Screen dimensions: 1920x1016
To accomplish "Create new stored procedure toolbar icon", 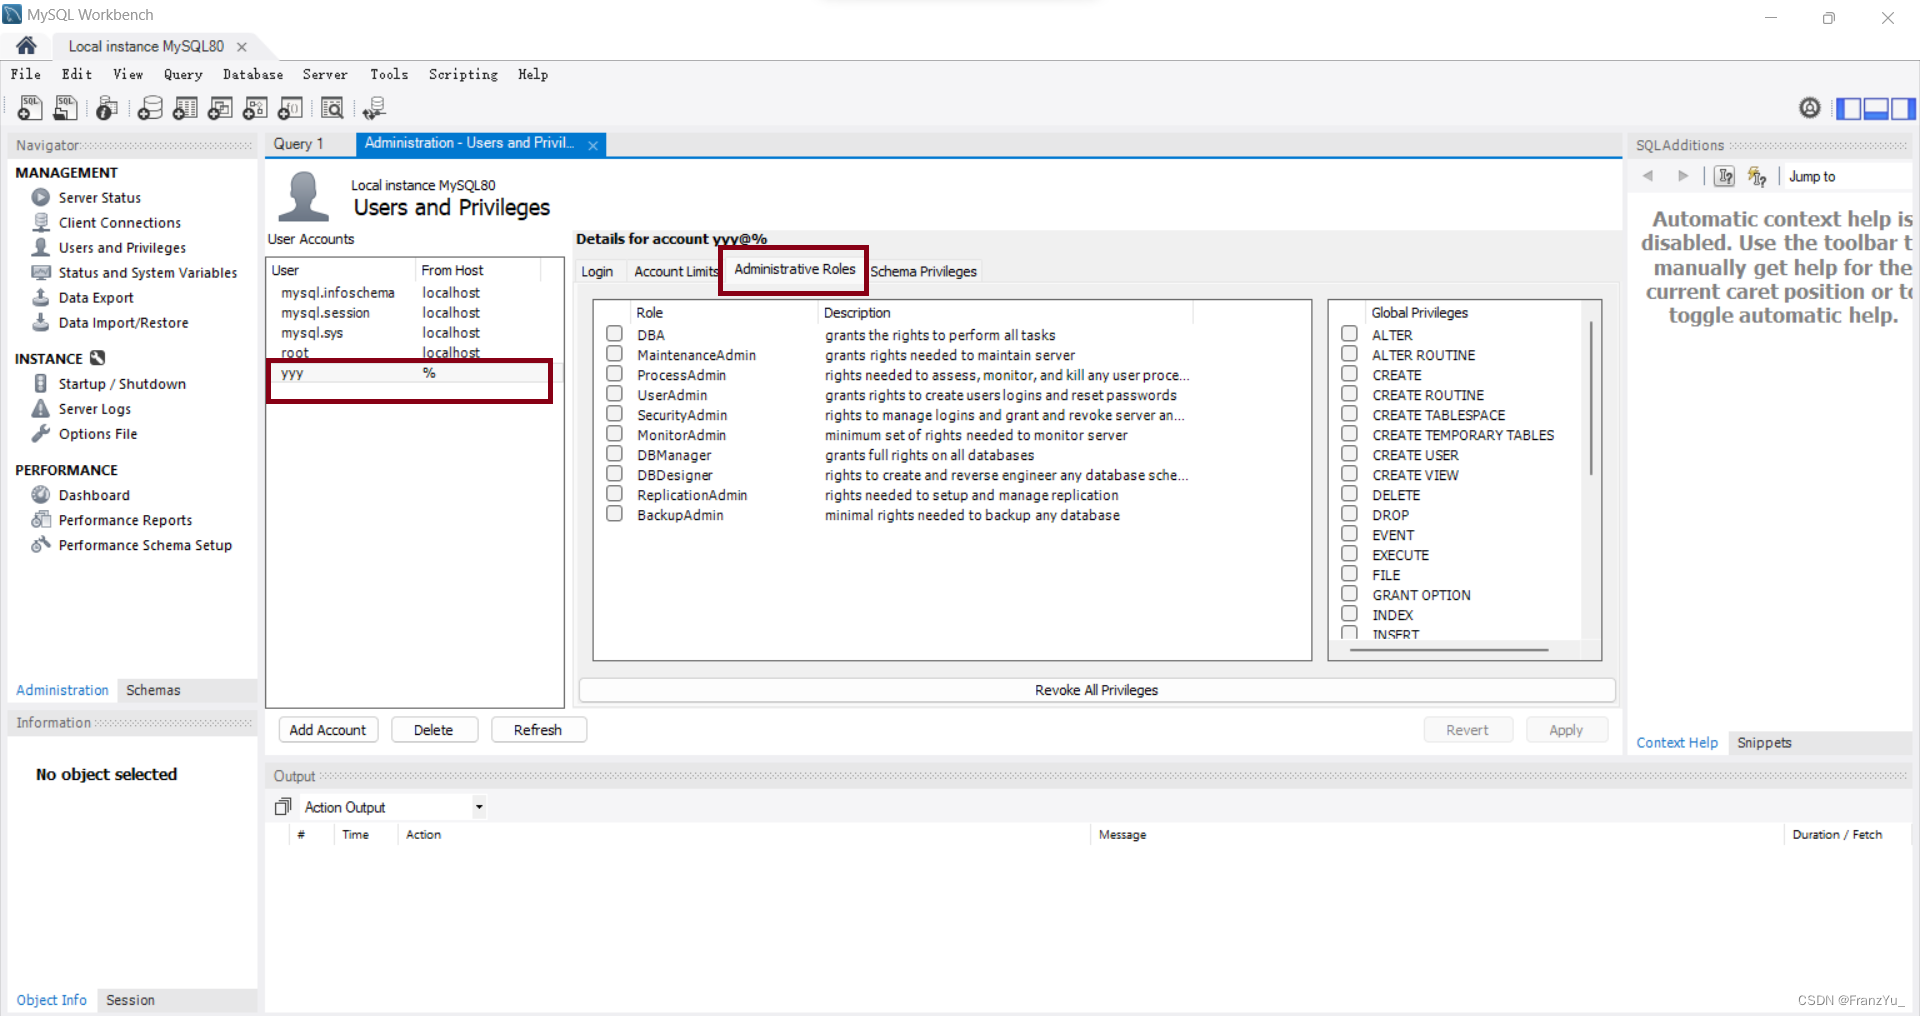I will pyautogui.click(x=255, y=108).
